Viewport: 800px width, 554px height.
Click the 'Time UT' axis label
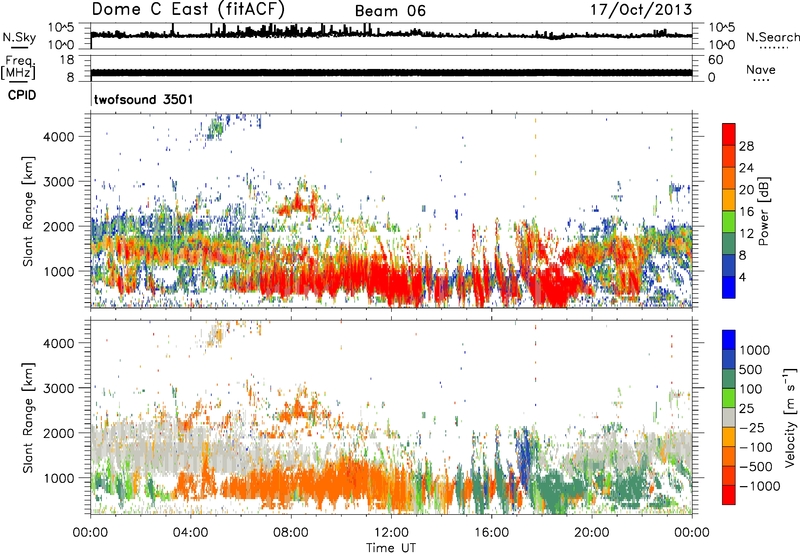391,548
